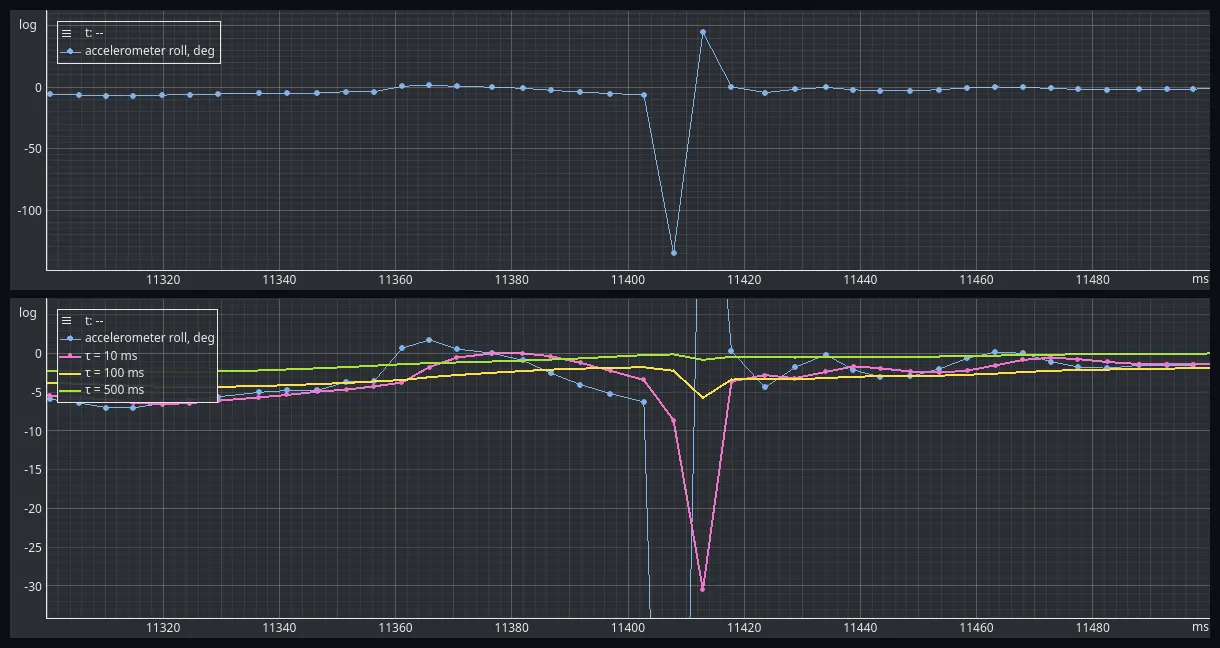Viewport: 1220px width, 648px height.
Task: Click the 't: --' readout in the bottom plot legend
Action: point(94,321)
